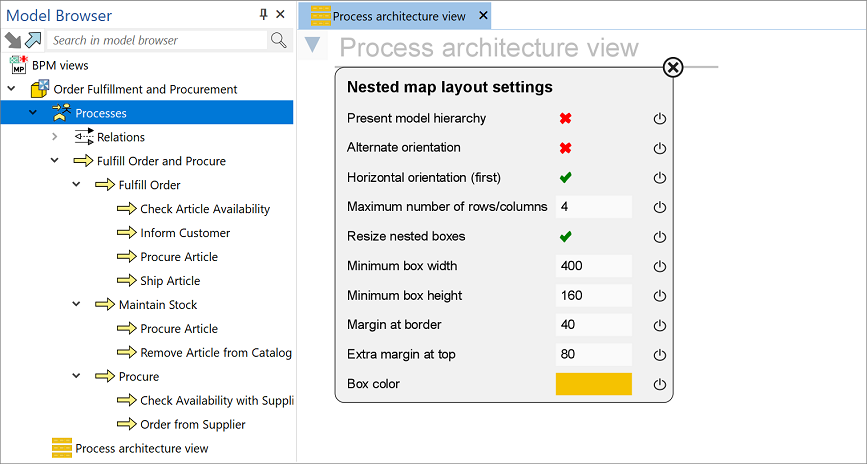867x464 pixels.
Task: Click reset icon next to Box color
Action: pos(659,385)
